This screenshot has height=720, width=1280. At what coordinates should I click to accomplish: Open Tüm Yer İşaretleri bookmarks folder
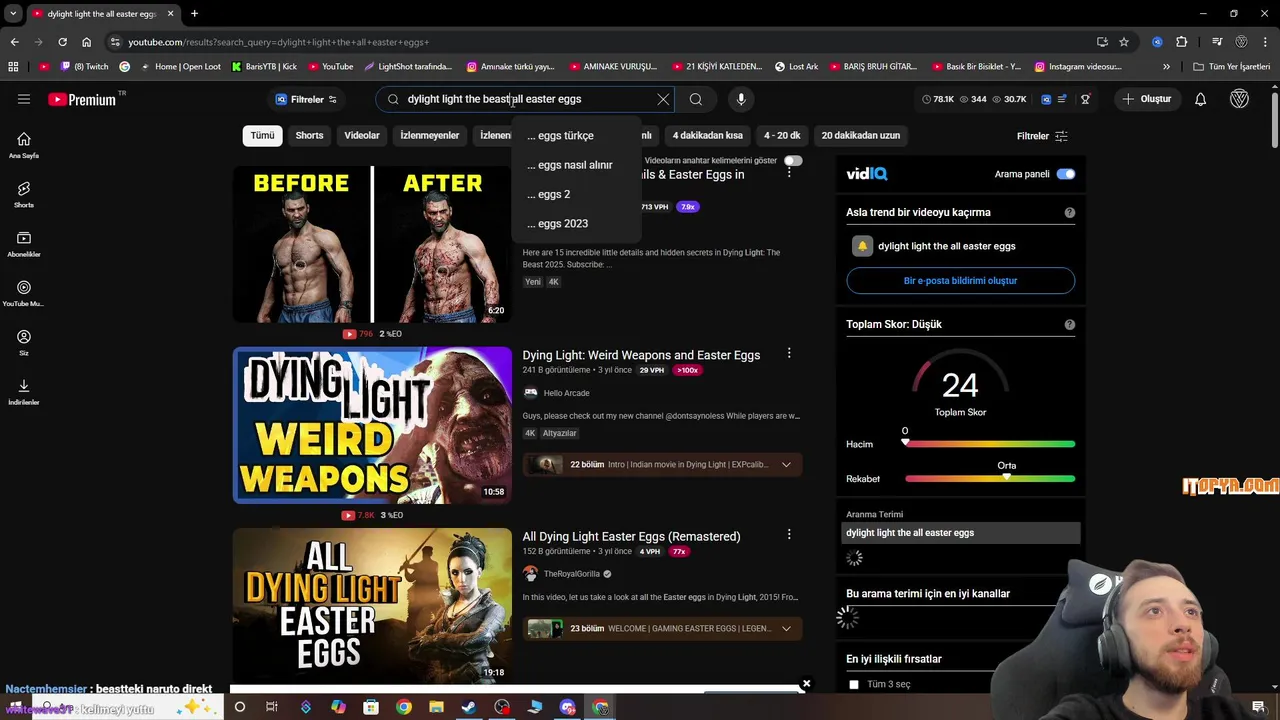click(x=1231, y=67)
